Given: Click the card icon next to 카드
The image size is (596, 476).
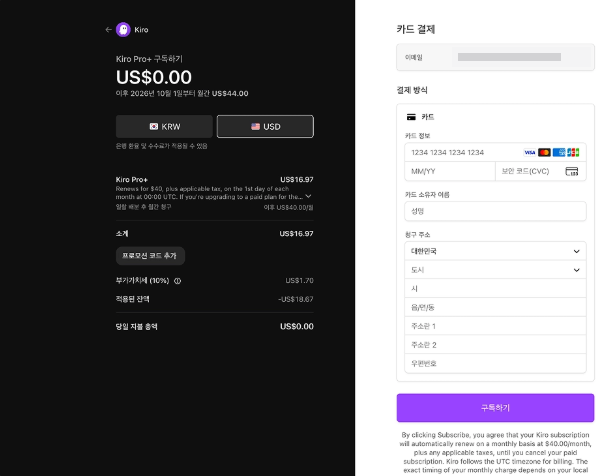Looking at the screenshot, I should pyautogui.click(x=411, y=117).
